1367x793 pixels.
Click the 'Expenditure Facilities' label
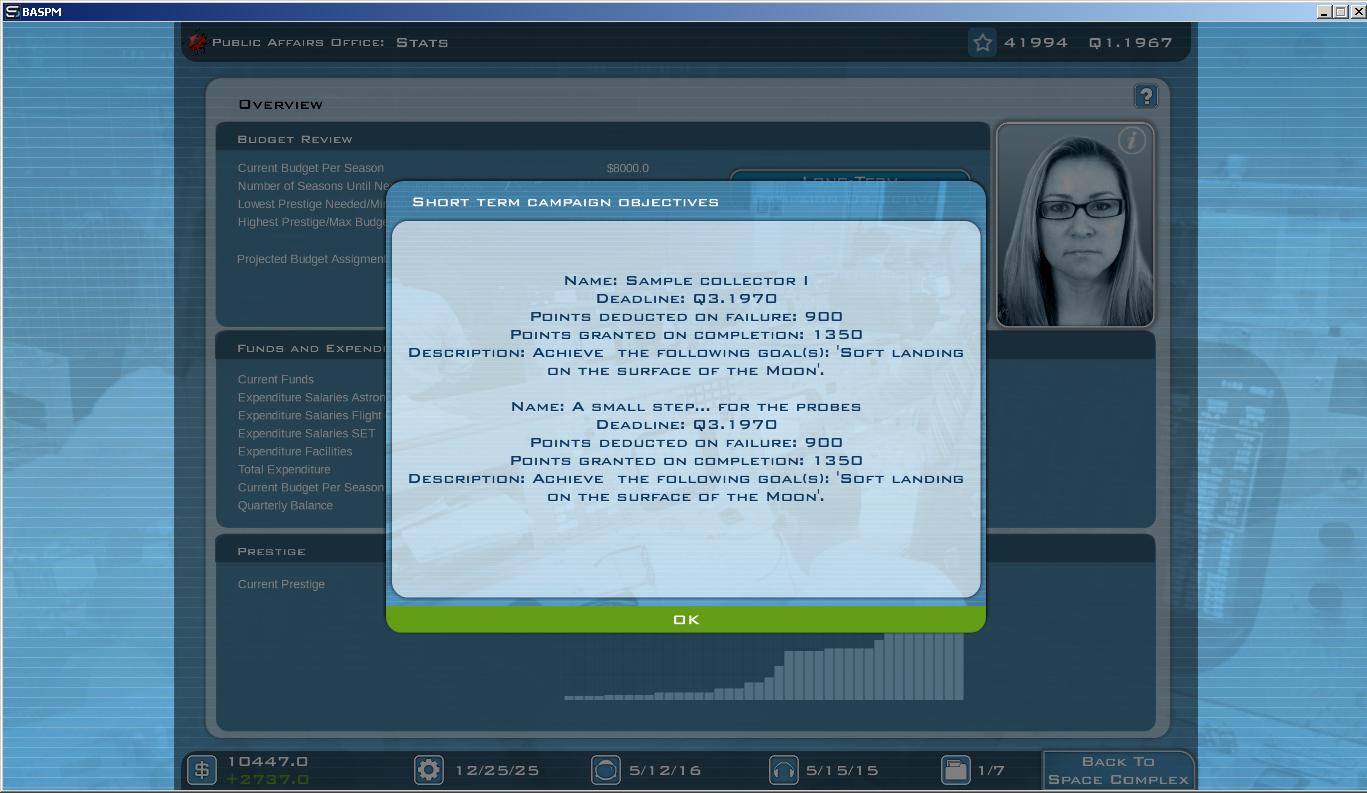tap(295, 452)
